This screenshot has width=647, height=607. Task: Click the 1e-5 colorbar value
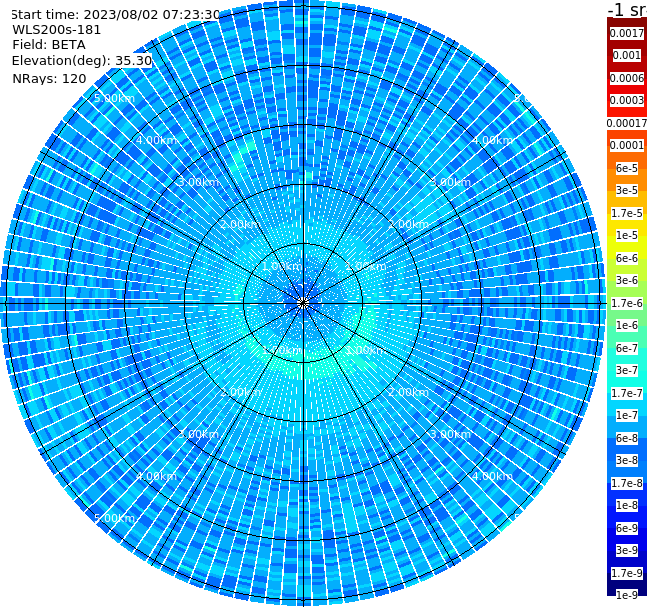click(x=627, y=235)
